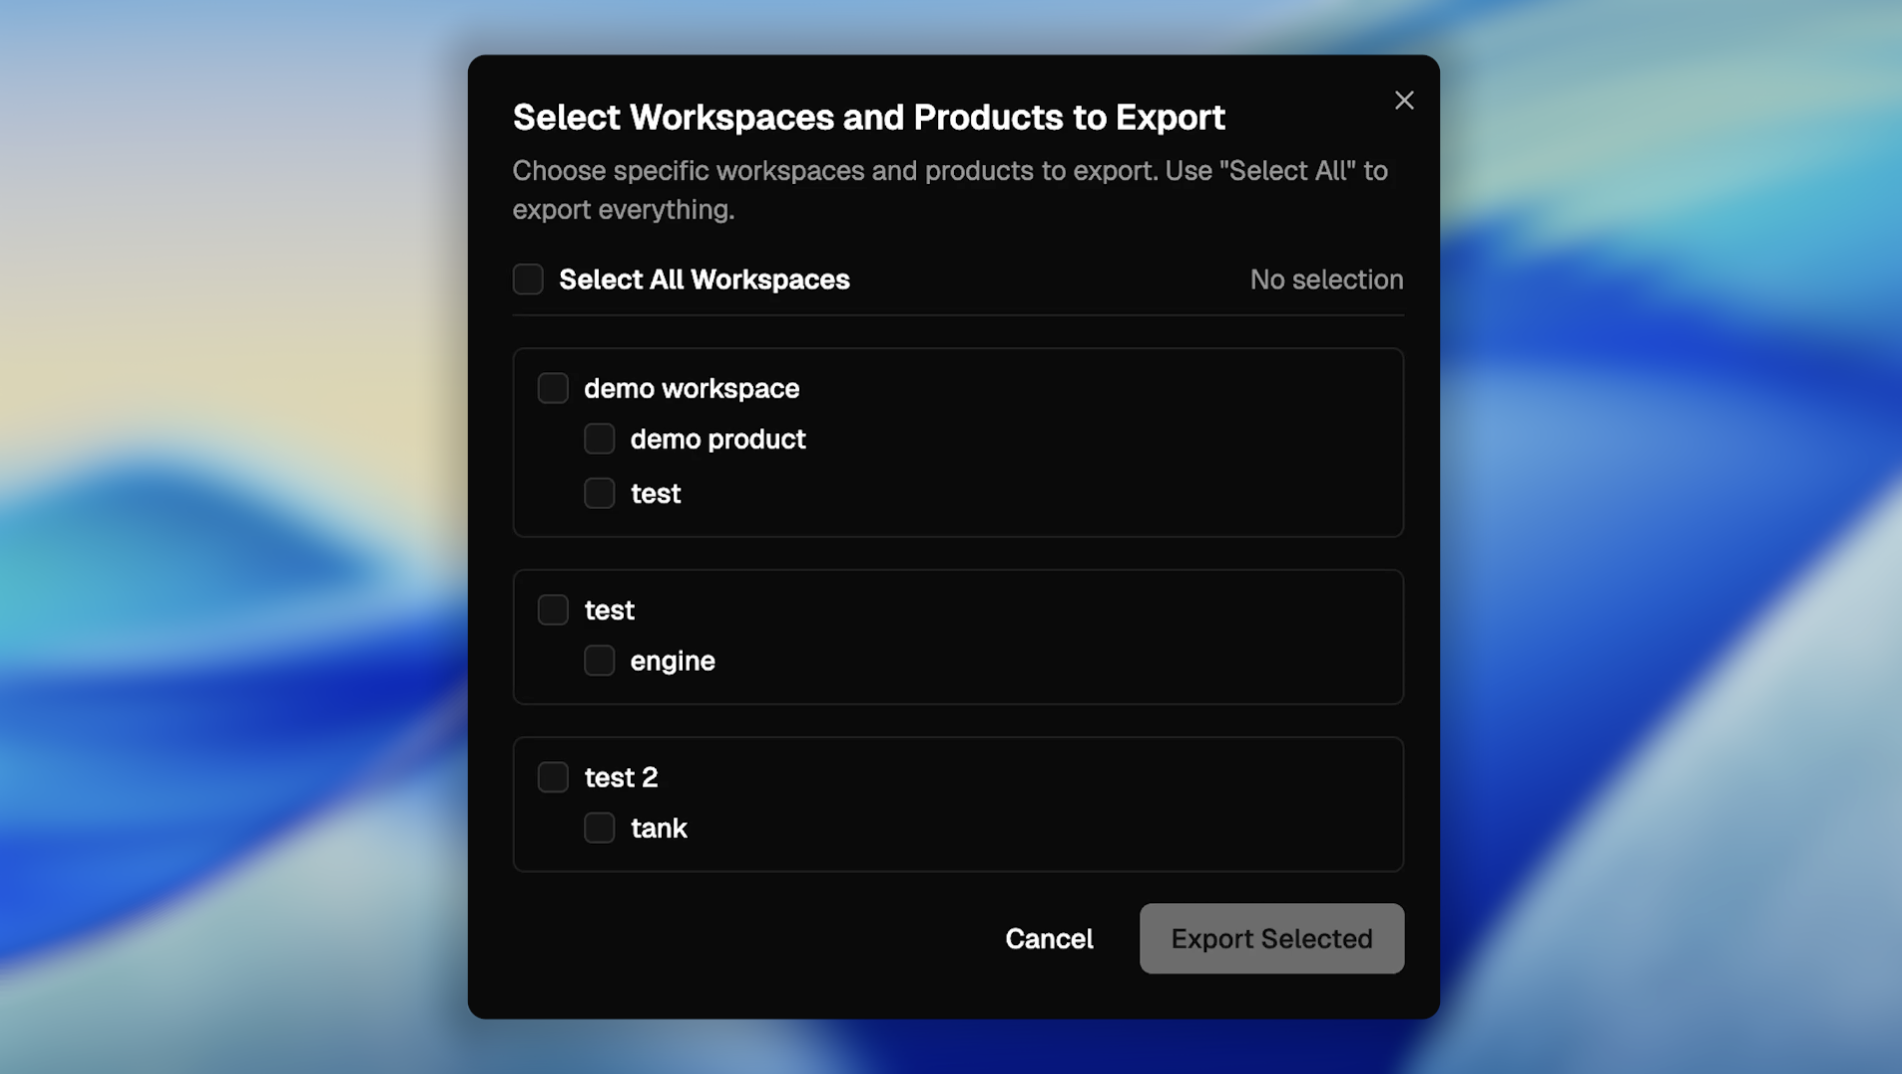Click the test 2 workspace label
The height and width of the screenshot is (1074, 1902).
pyautogui.click(x=621, y=777)
